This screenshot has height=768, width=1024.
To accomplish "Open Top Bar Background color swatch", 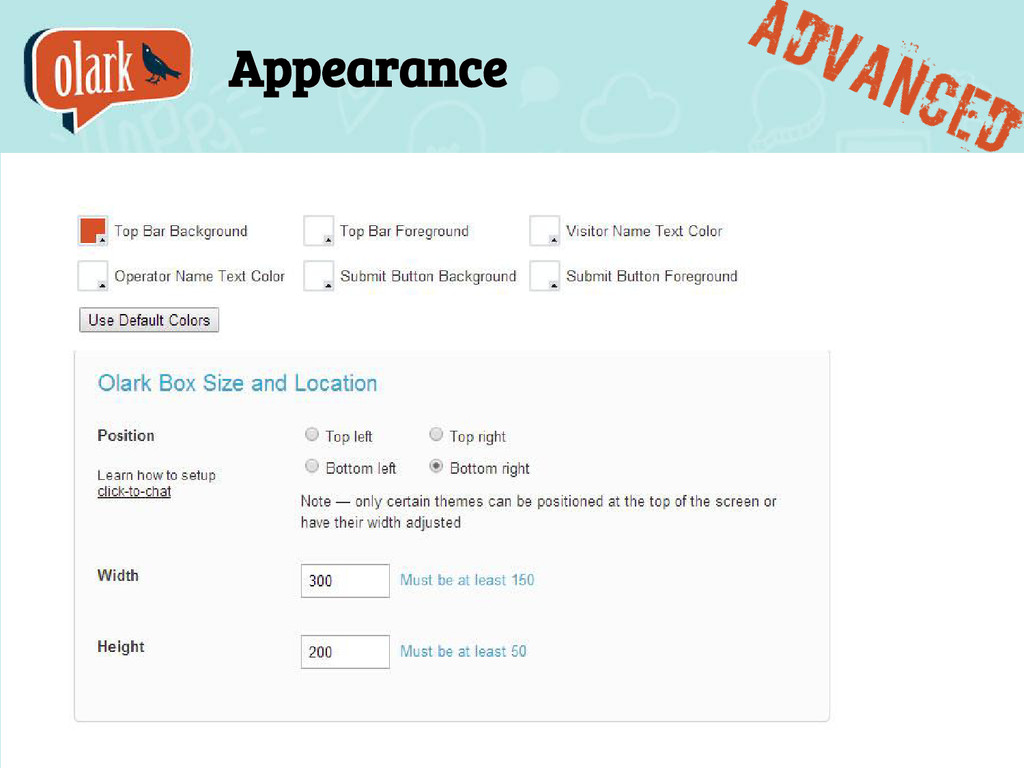I will (x=93, y=231).
